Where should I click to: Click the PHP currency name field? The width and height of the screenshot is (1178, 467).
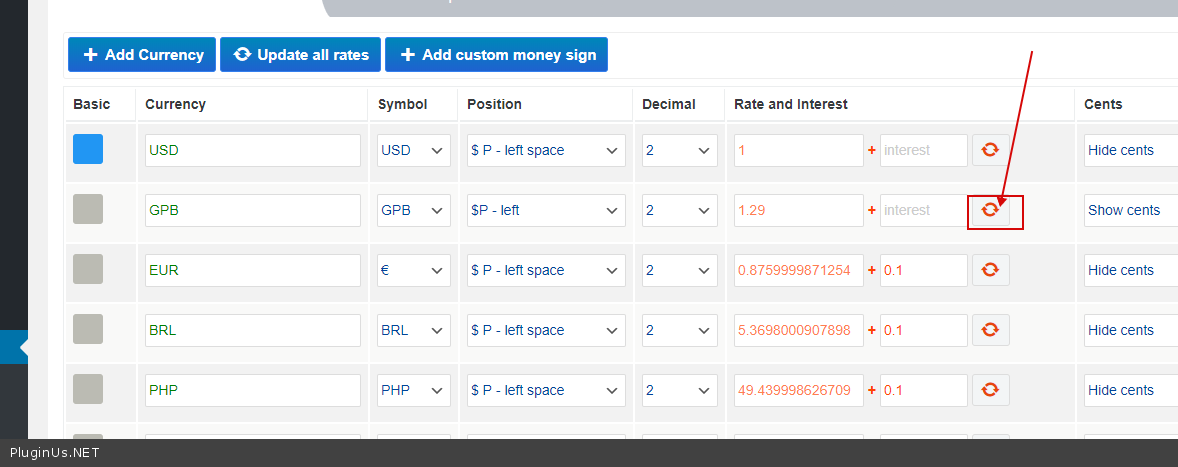(x=252, y=390)
